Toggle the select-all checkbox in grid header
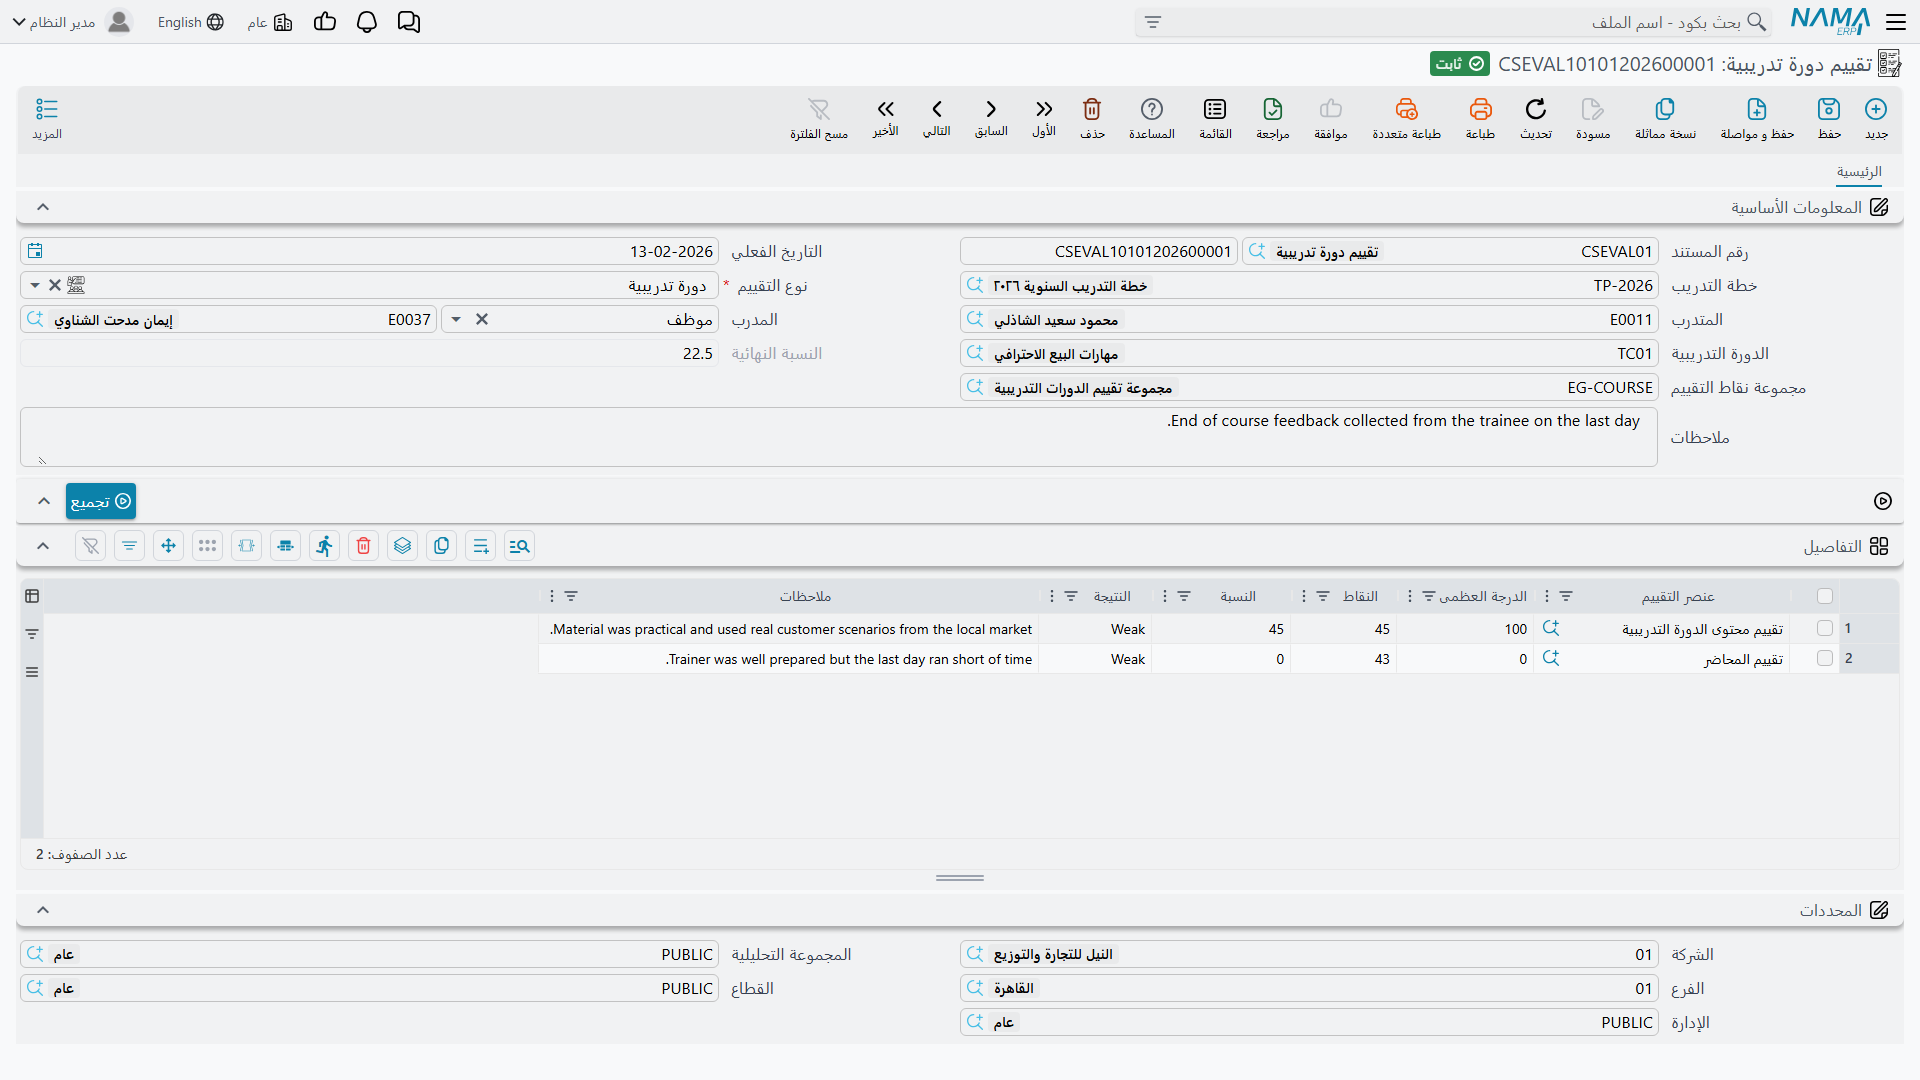 pyautogui.click(x=1825, y=596)
